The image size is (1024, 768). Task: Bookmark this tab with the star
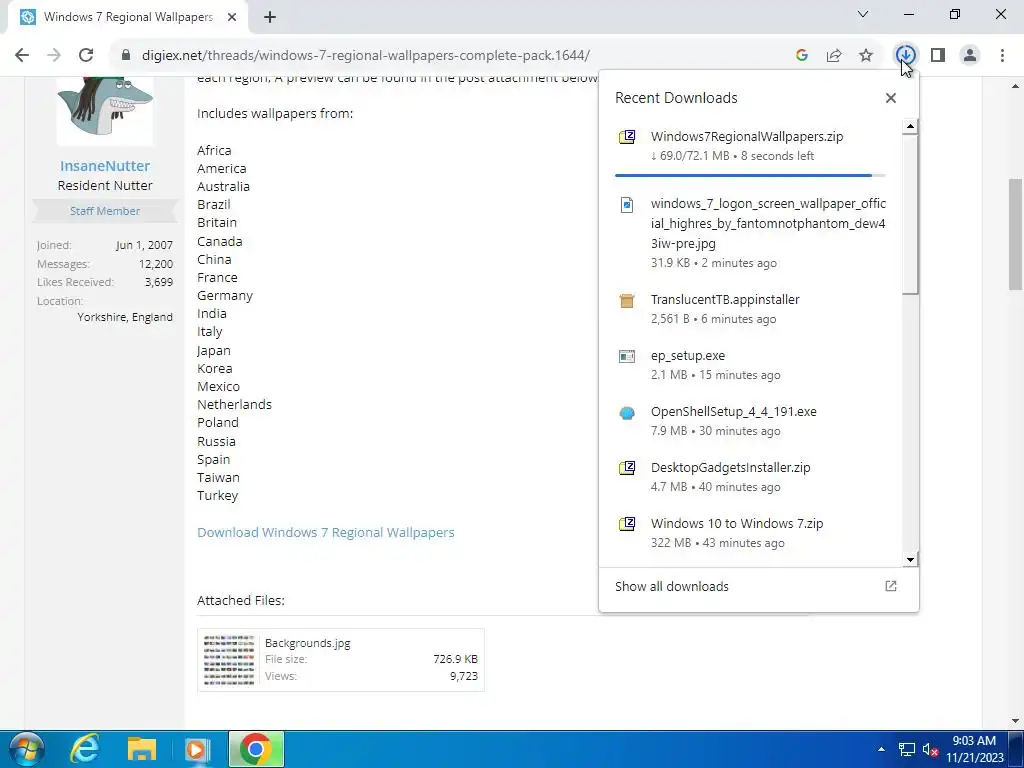(x=866, y=56)
